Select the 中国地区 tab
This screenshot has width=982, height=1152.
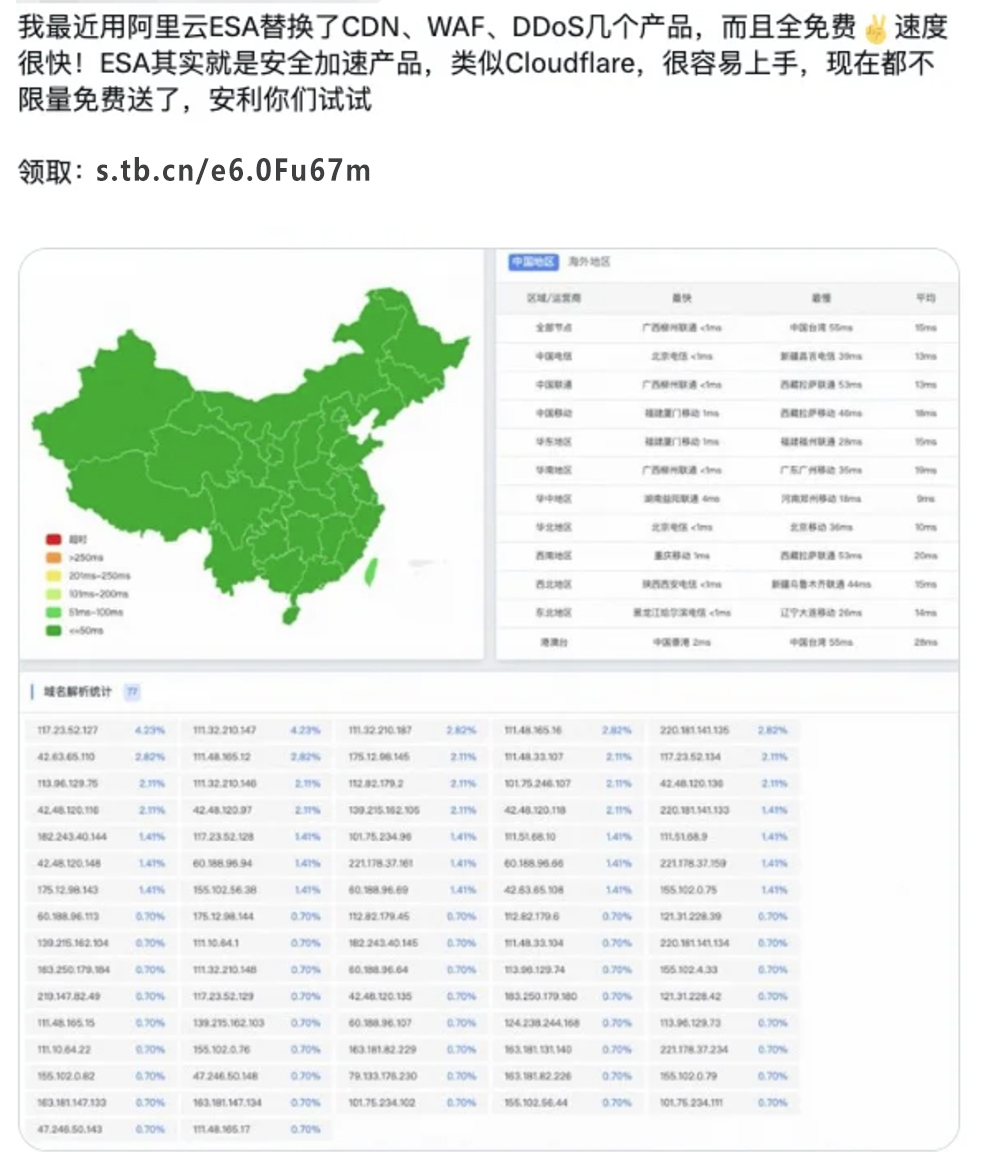[532, 262]
